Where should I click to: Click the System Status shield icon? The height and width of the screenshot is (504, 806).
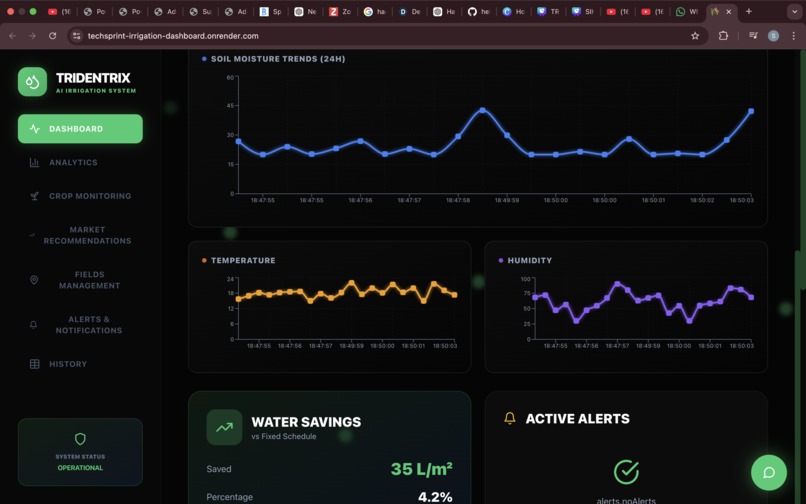coord(80,439)
